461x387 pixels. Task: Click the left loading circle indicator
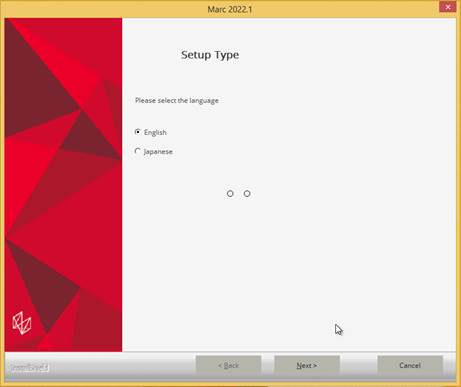(230, 194)
